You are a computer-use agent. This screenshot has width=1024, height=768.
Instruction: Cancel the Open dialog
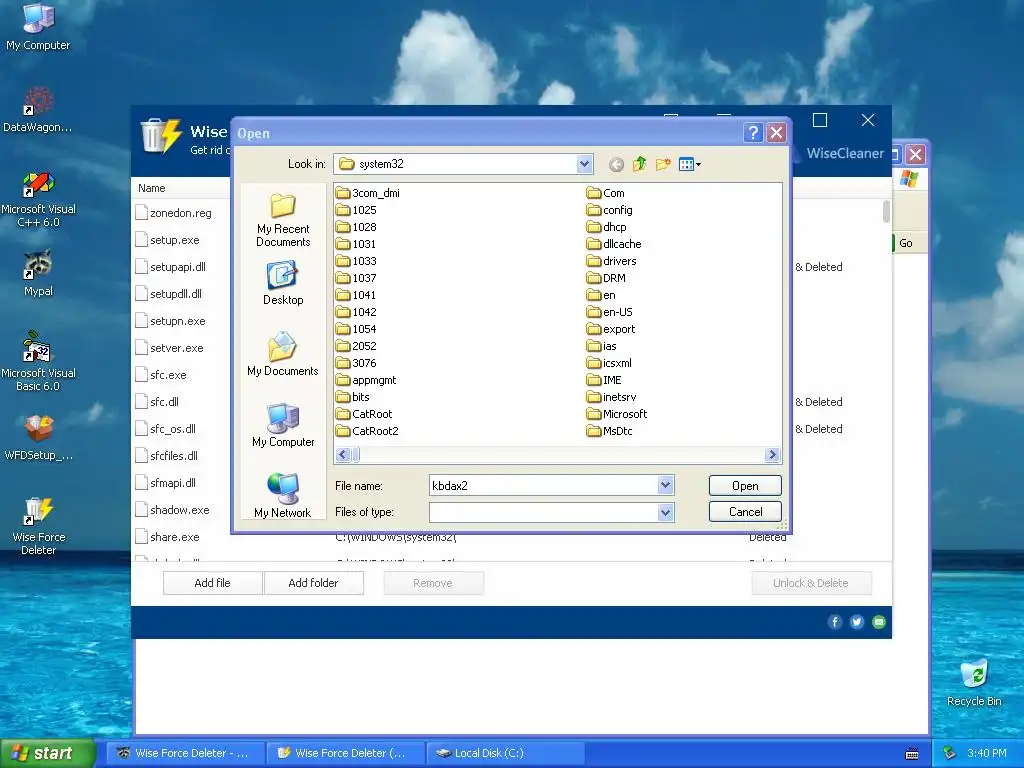(x=745, y=511)
